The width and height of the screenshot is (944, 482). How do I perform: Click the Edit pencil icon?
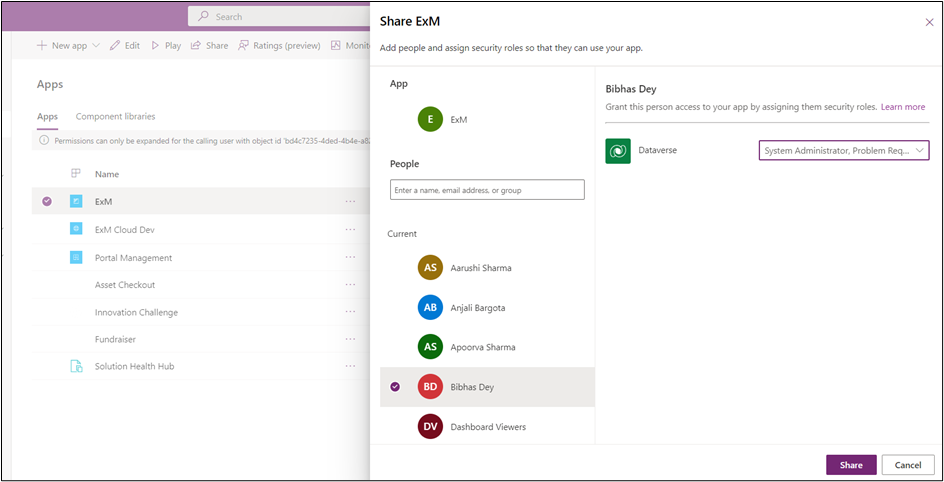(x=114, y=46)
